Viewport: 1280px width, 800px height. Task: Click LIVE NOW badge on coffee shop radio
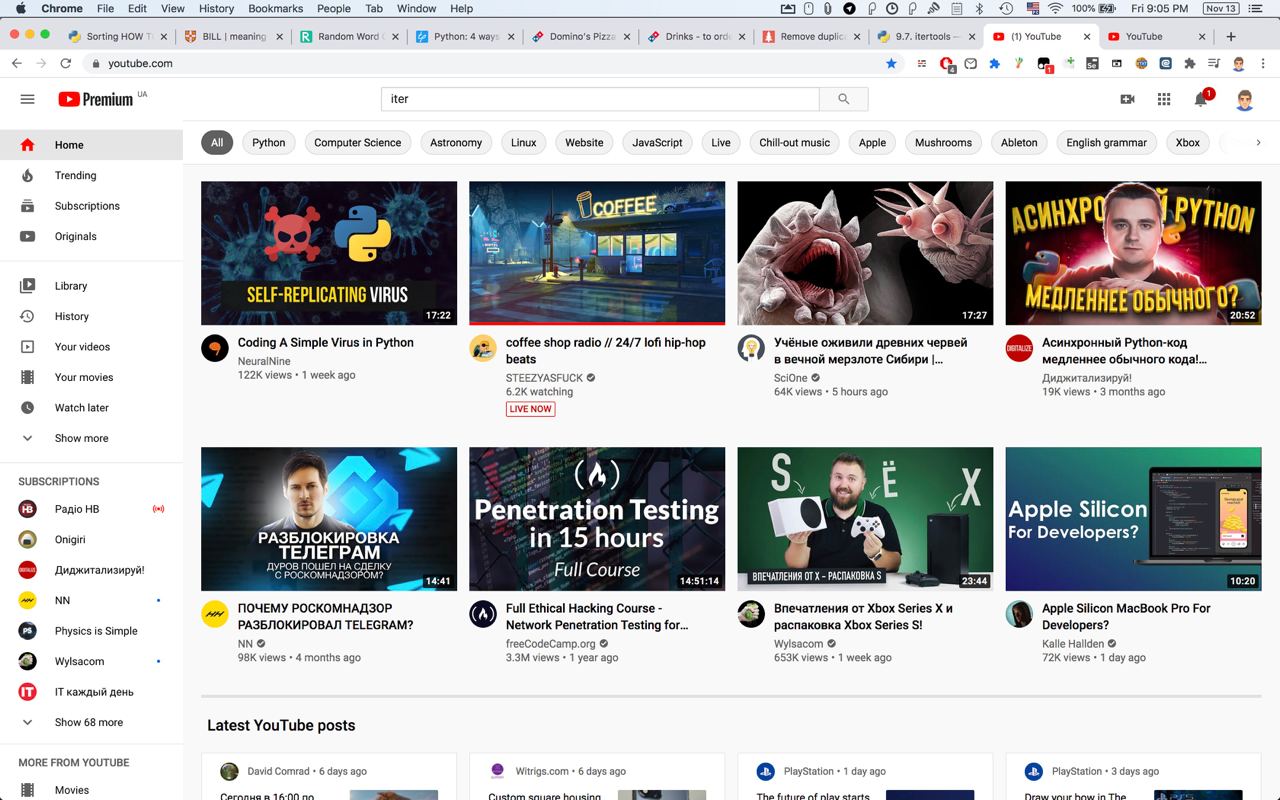(x=531, y=409)
